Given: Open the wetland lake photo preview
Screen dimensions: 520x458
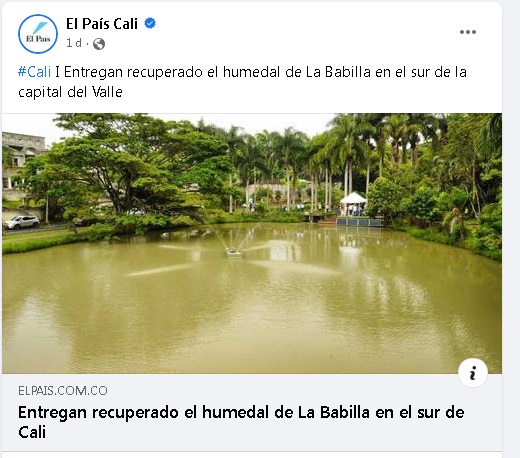Looking at the screenshot, I should (252, 243).
